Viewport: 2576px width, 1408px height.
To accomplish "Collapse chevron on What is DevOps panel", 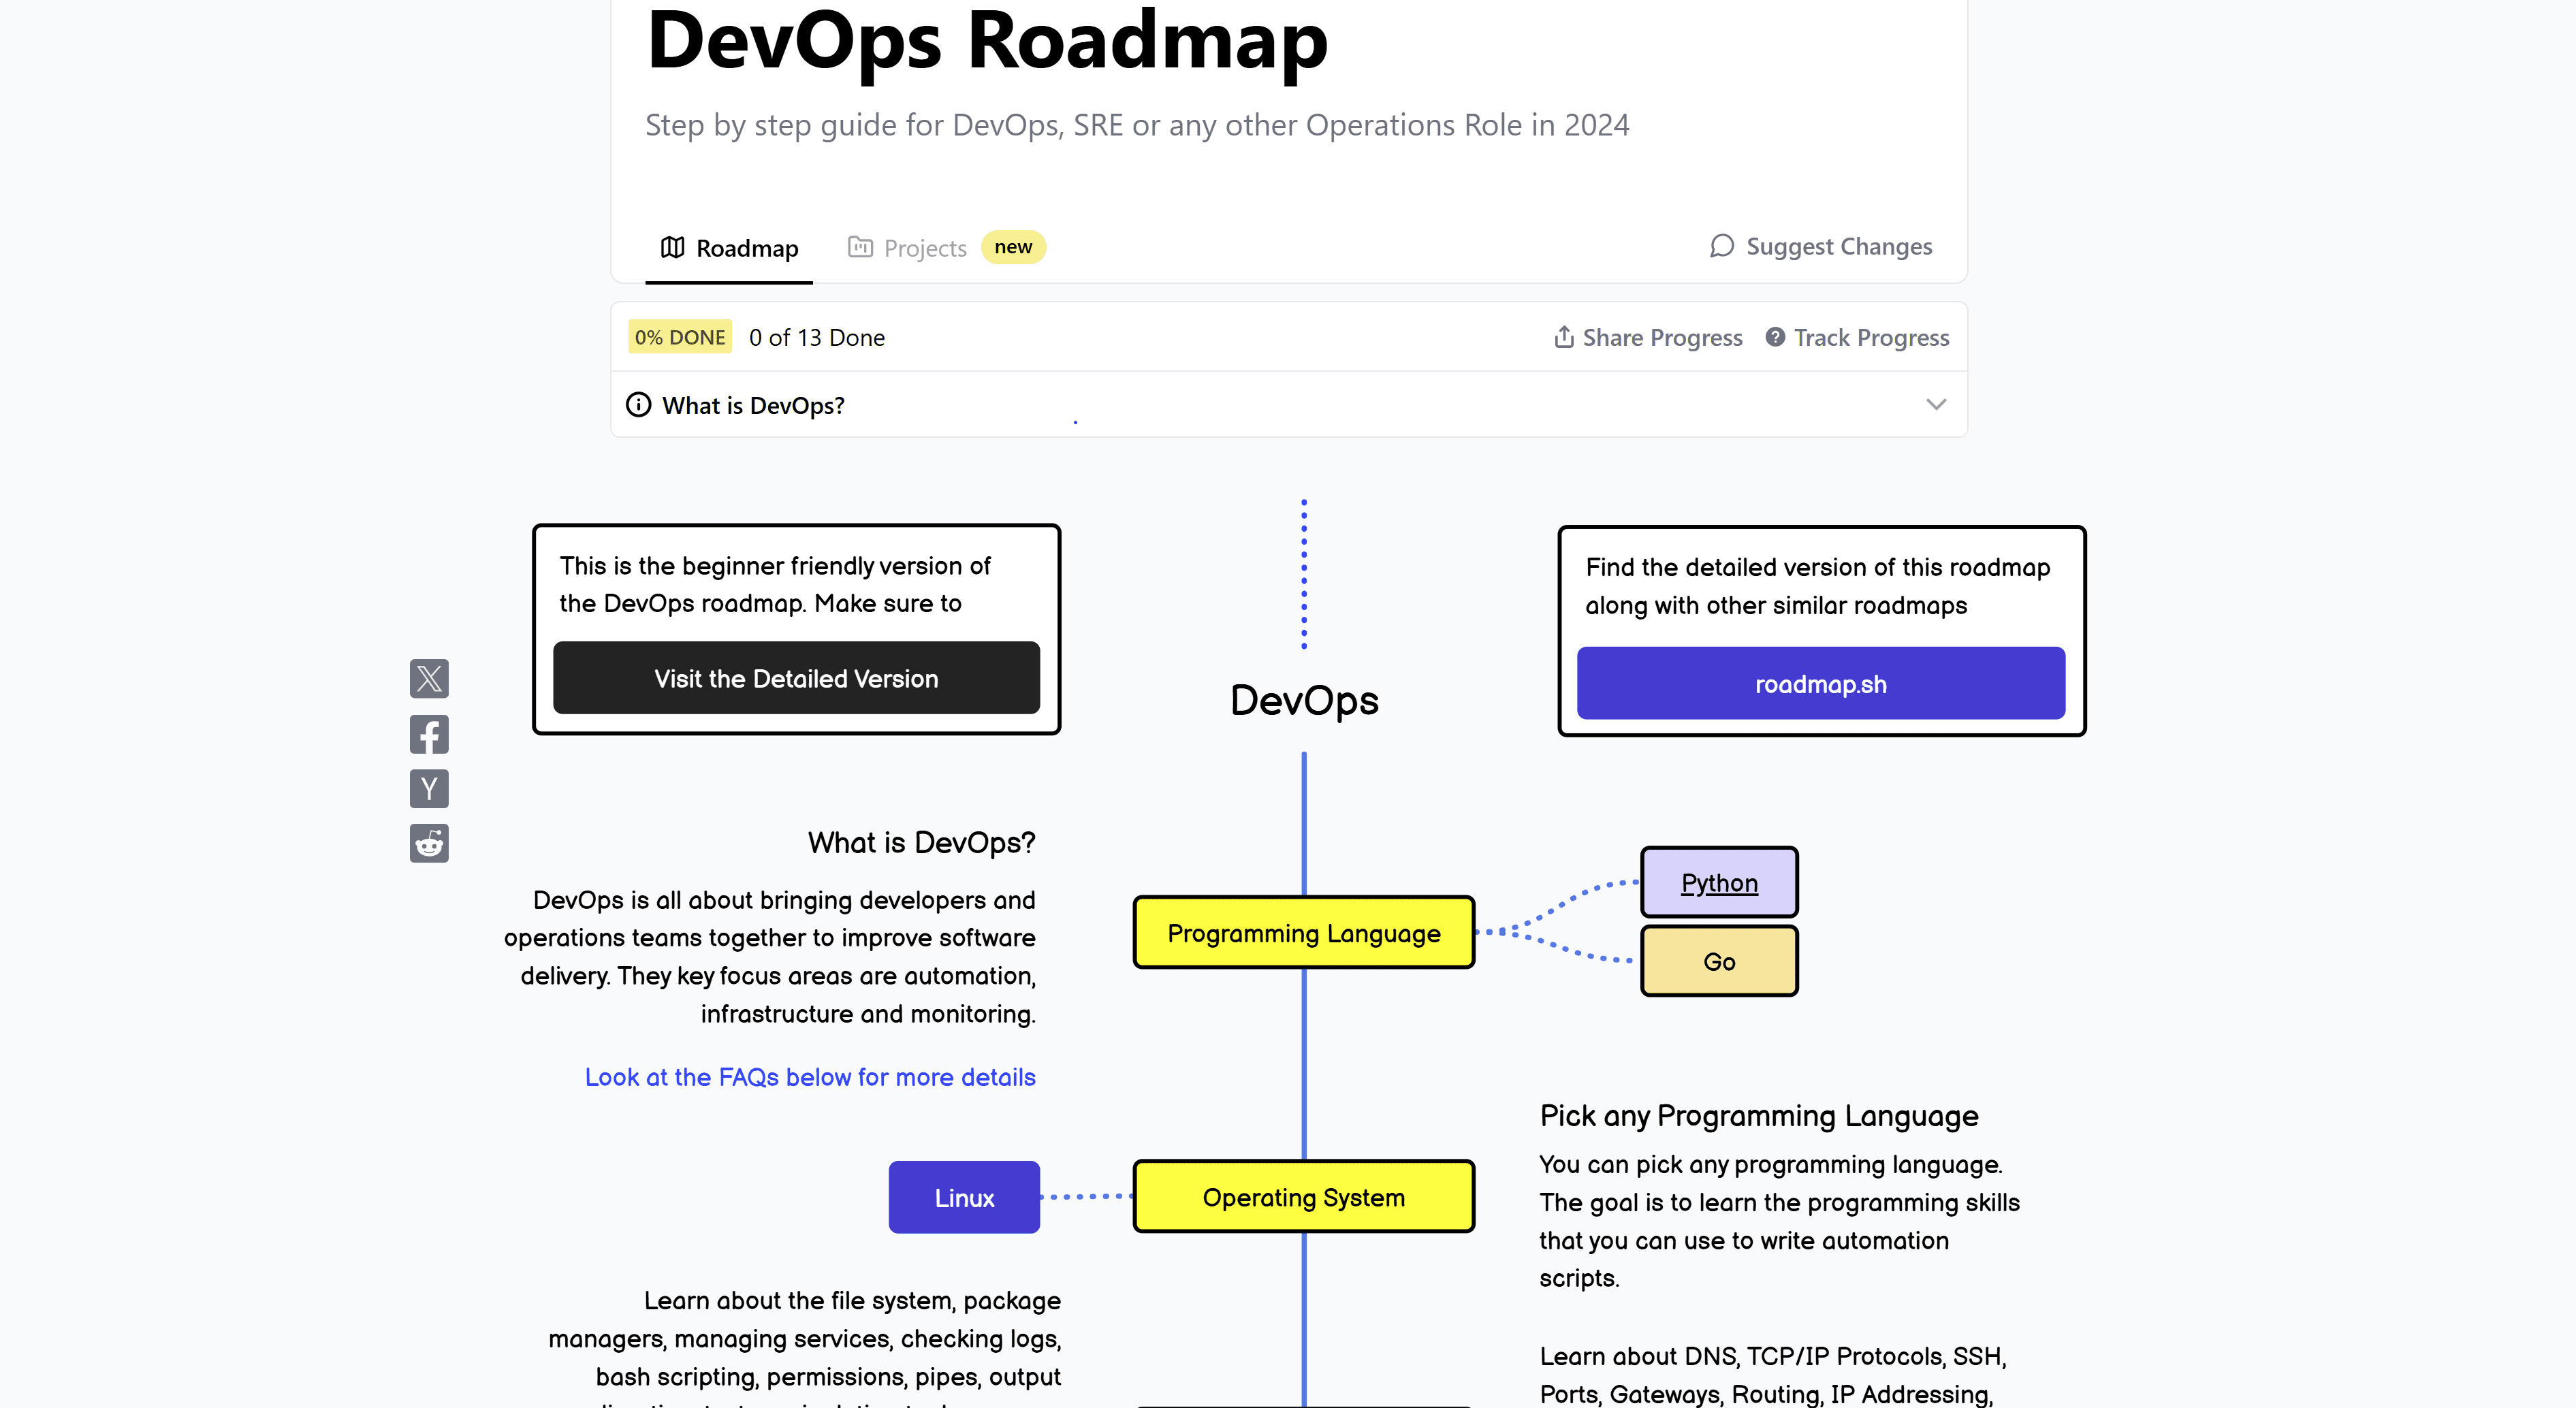I will click(x=1936, y=404).
